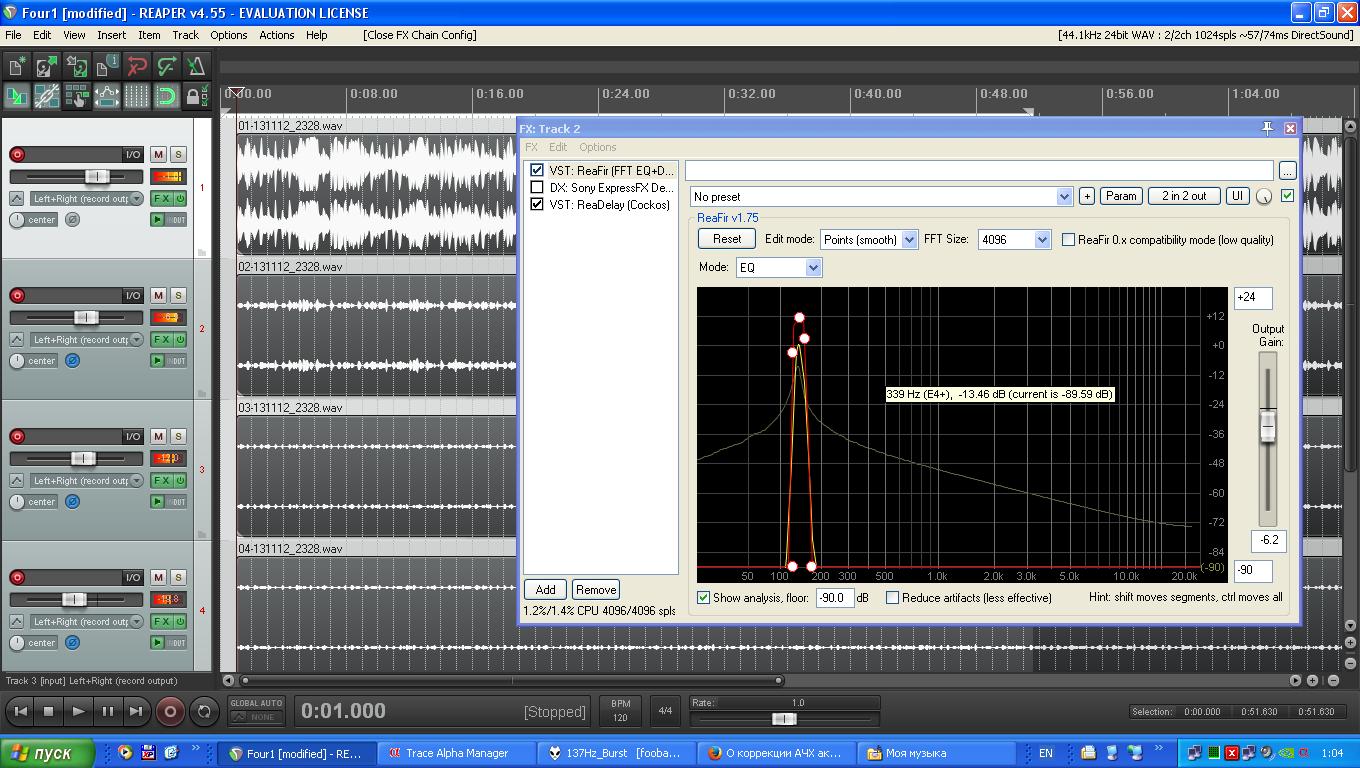
Task: Enable Reduce artifacts checkbox
Action: 892,597
